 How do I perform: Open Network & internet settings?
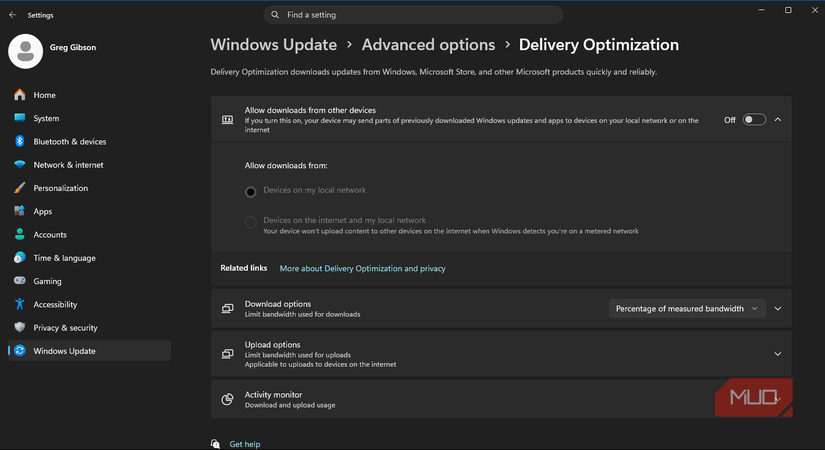click(89, 164)
